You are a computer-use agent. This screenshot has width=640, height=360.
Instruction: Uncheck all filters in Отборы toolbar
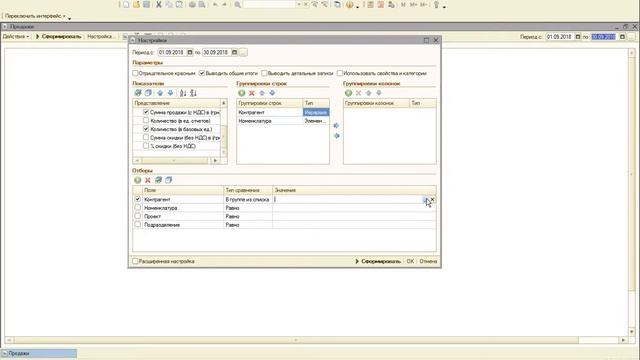click(x=169, y=180)
